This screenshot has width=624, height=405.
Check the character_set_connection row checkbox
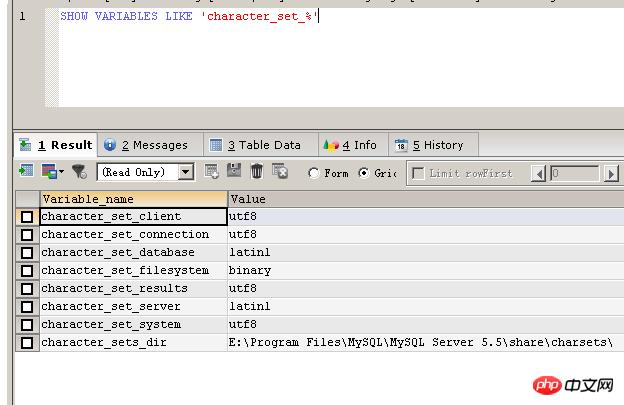[x=27, y=235]
